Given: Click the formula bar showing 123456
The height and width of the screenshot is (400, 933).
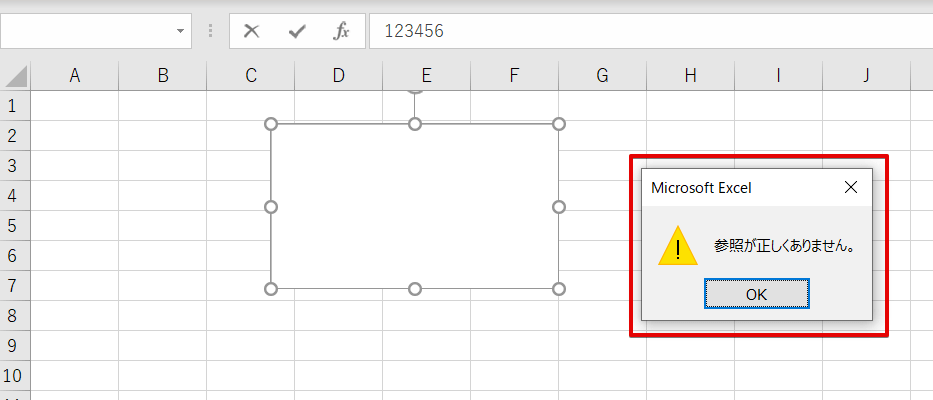Looking at the screenshot, I should (650, 31).
